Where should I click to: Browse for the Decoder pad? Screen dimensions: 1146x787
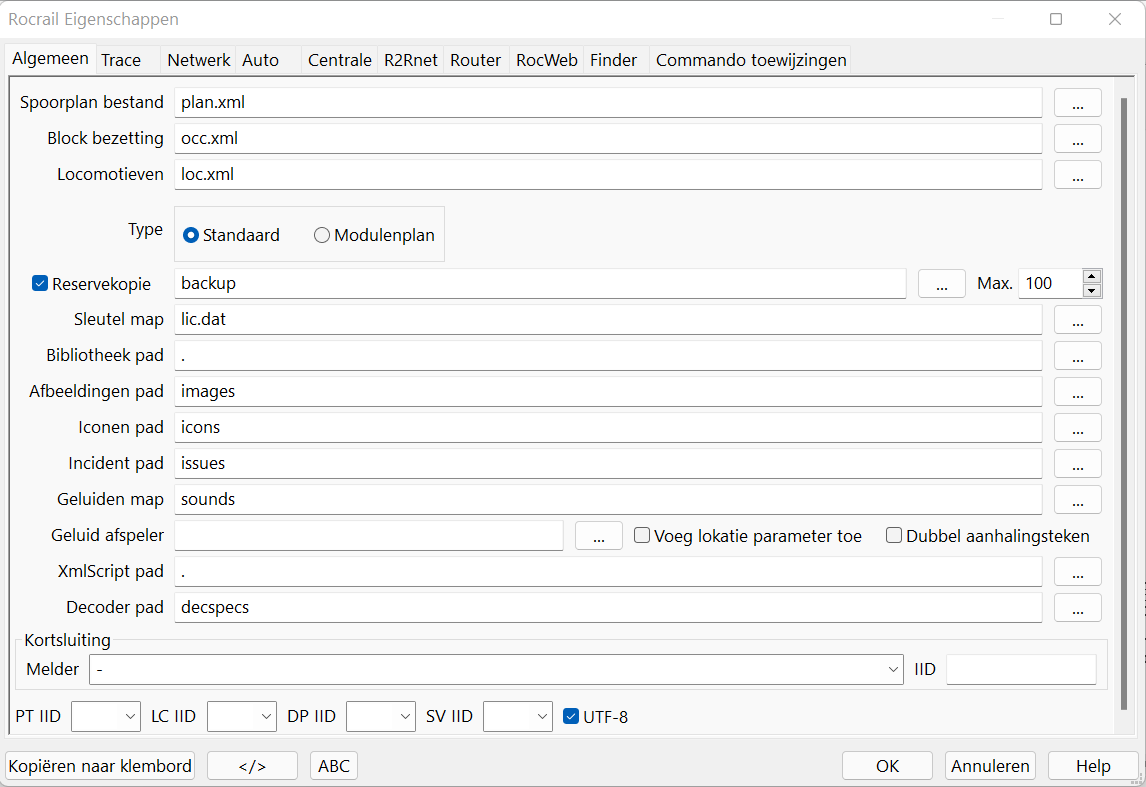1077,608
